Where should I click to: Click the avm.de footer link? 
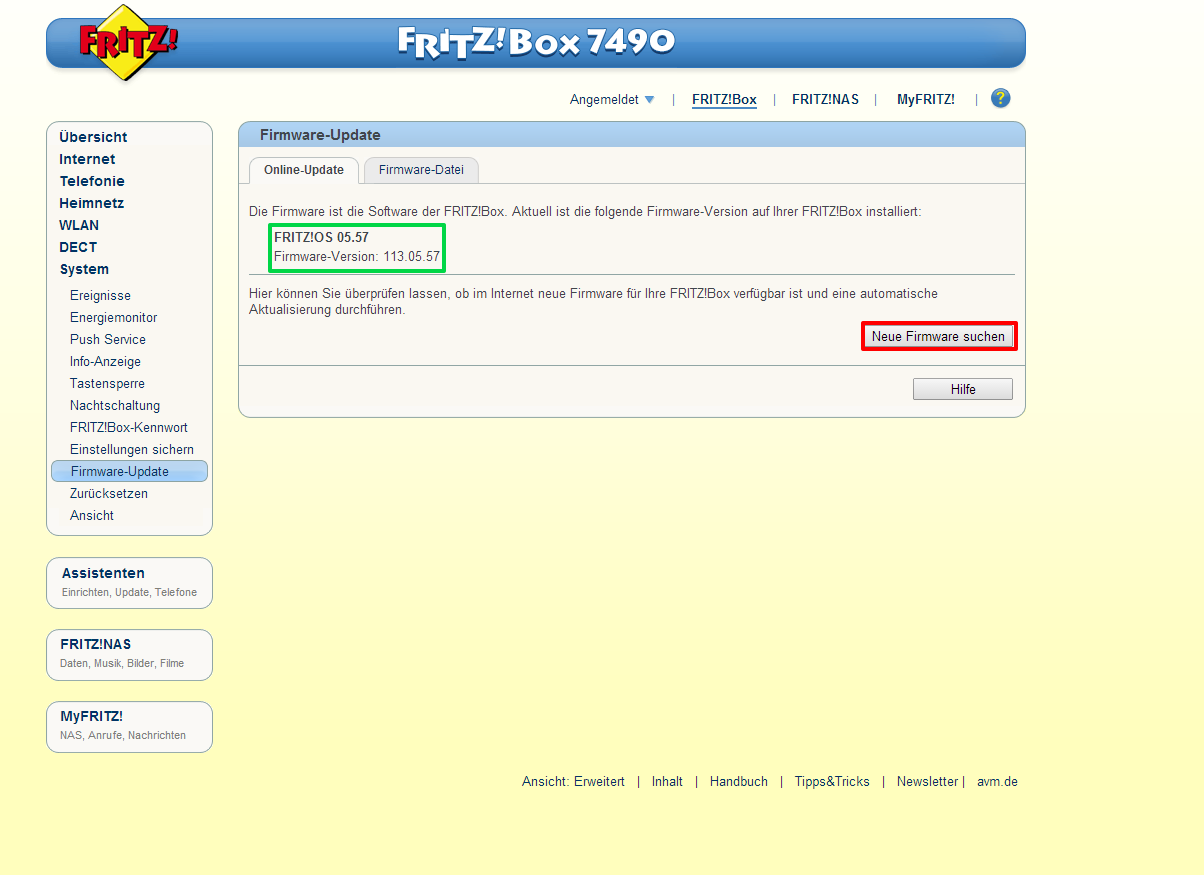coord(997,782)
